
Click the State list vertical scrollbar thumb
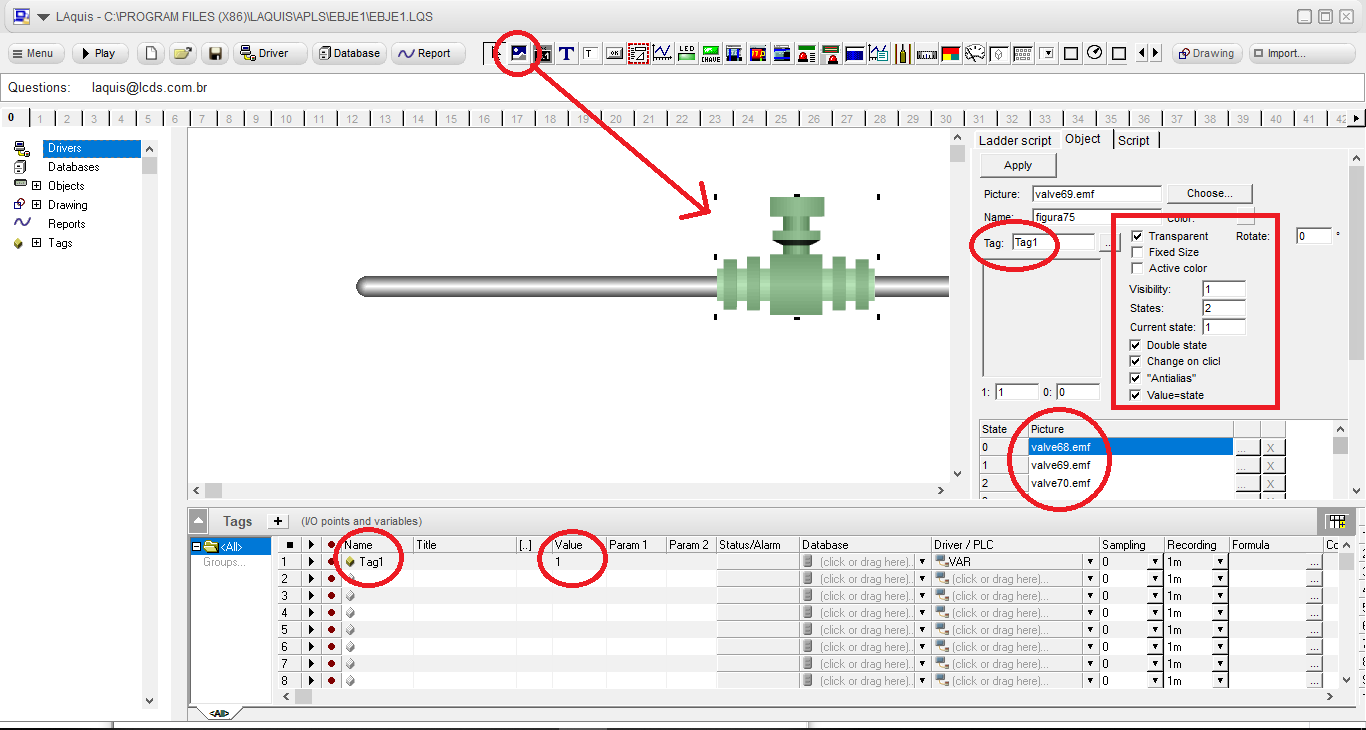pyautogui.click(x=1341, y=445)
